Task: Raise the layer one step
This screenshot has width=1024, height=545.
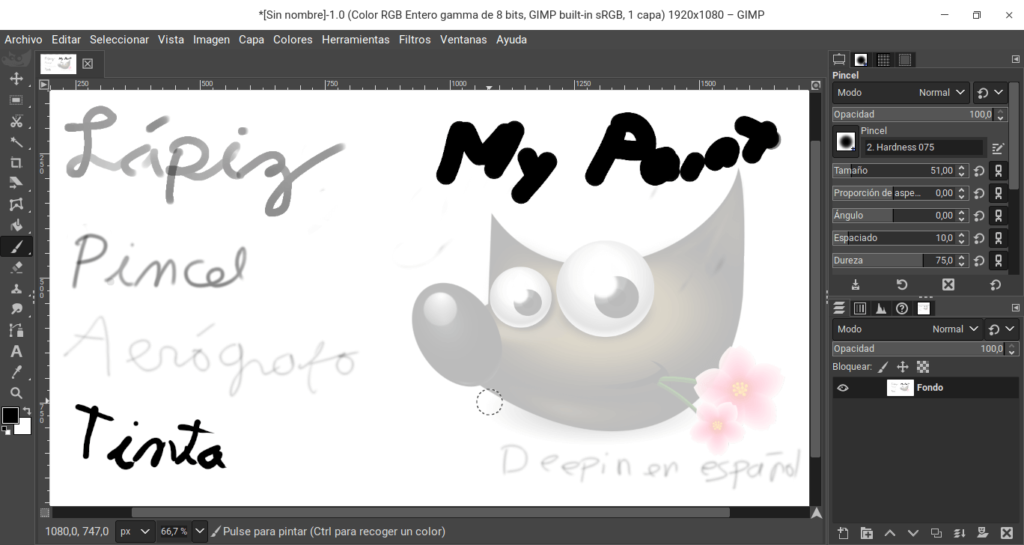Action: pyautogui.click(x=889, y=533)
